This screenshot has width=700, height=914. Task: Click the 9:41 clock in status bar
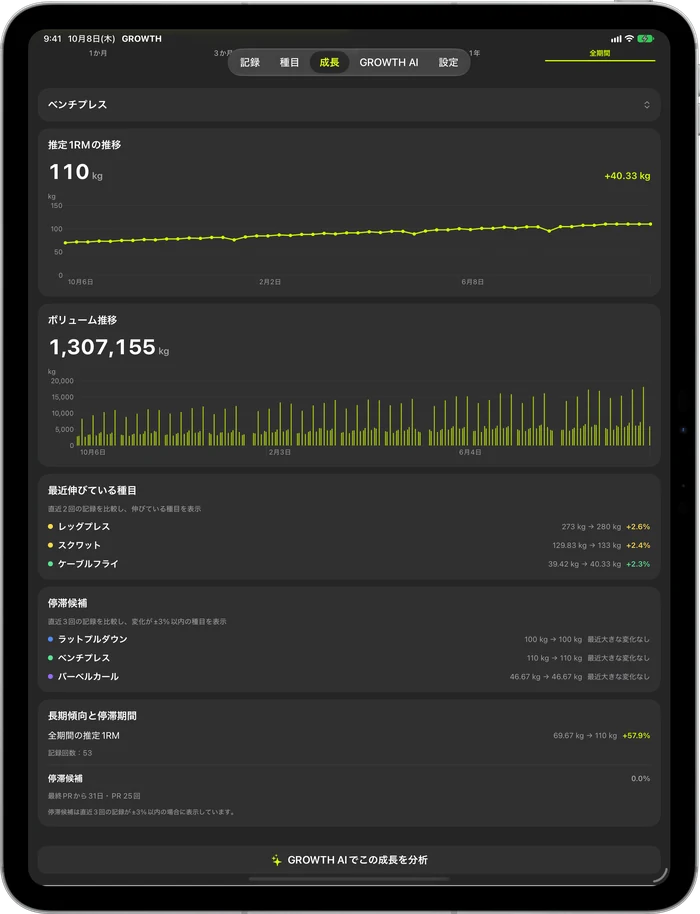(x=52, y=38)
